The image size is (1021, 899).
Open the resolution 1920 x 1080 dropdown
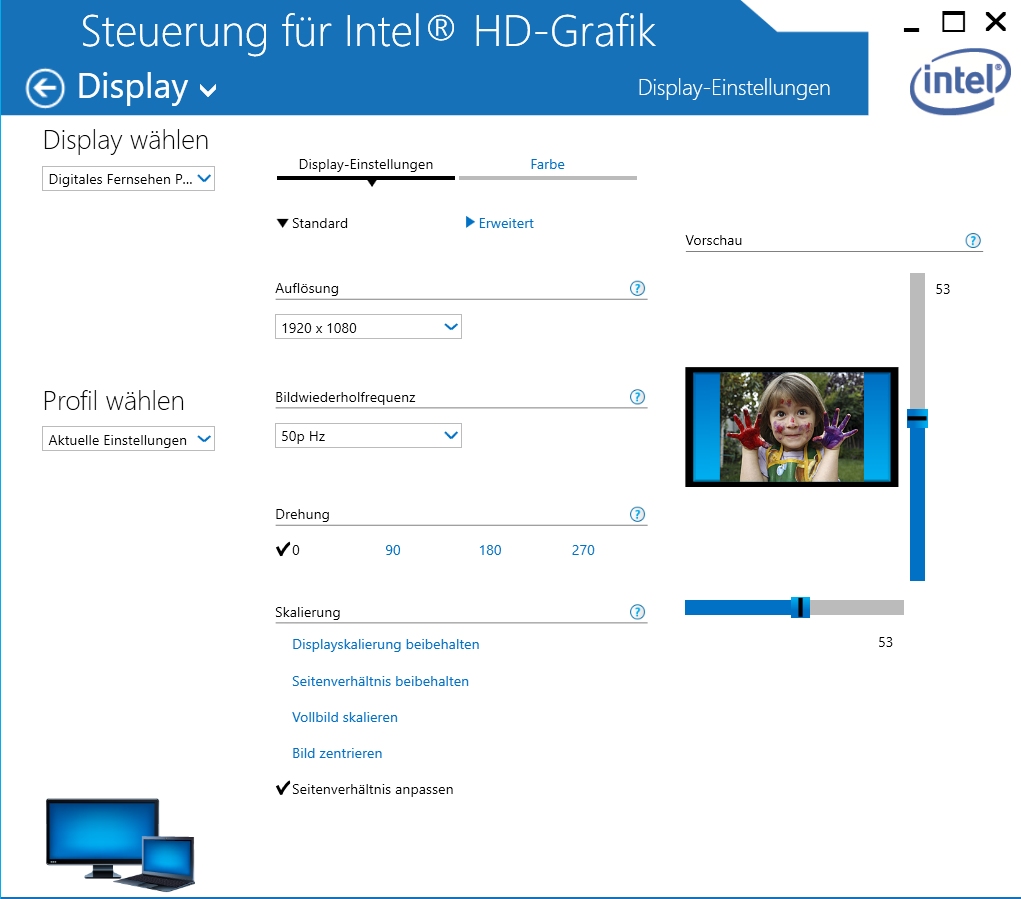tap(368, 327)
